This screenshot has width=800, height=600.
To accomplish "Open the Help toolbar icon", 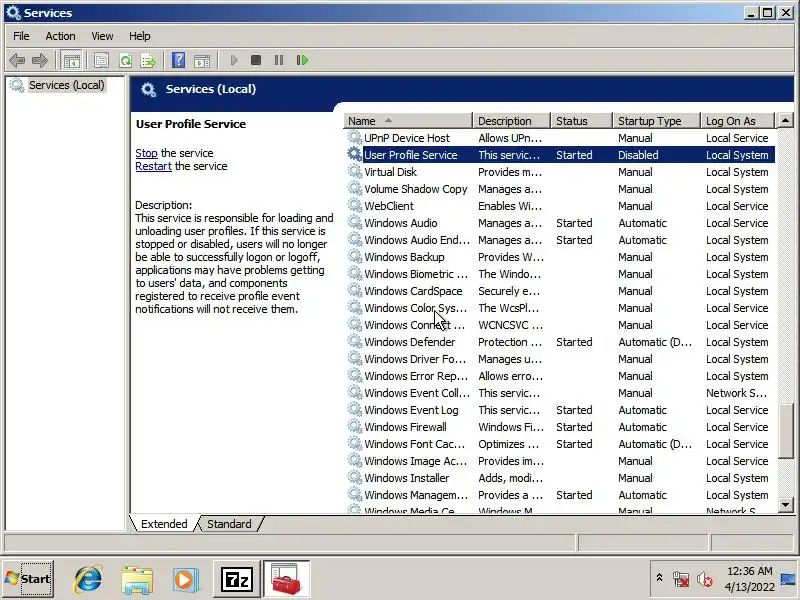I will coord(178,60).
